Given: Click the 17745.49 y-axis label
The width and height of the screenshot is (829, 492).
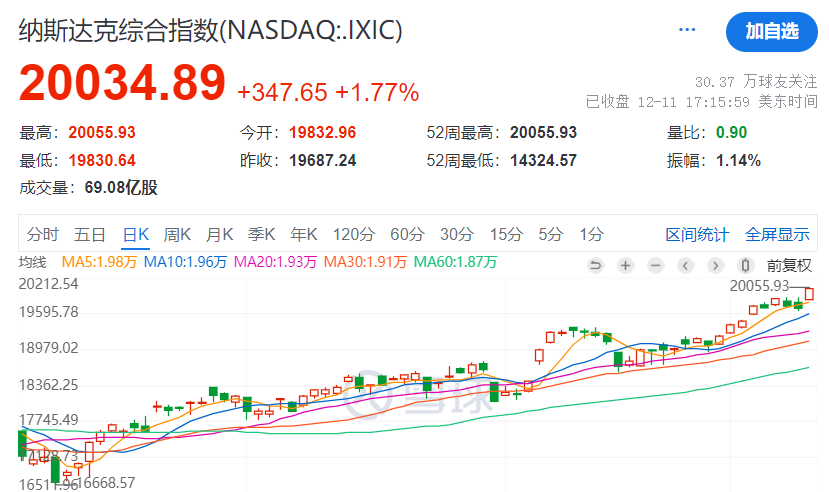Looking at the screenshot, I should [x=49, y=420].
